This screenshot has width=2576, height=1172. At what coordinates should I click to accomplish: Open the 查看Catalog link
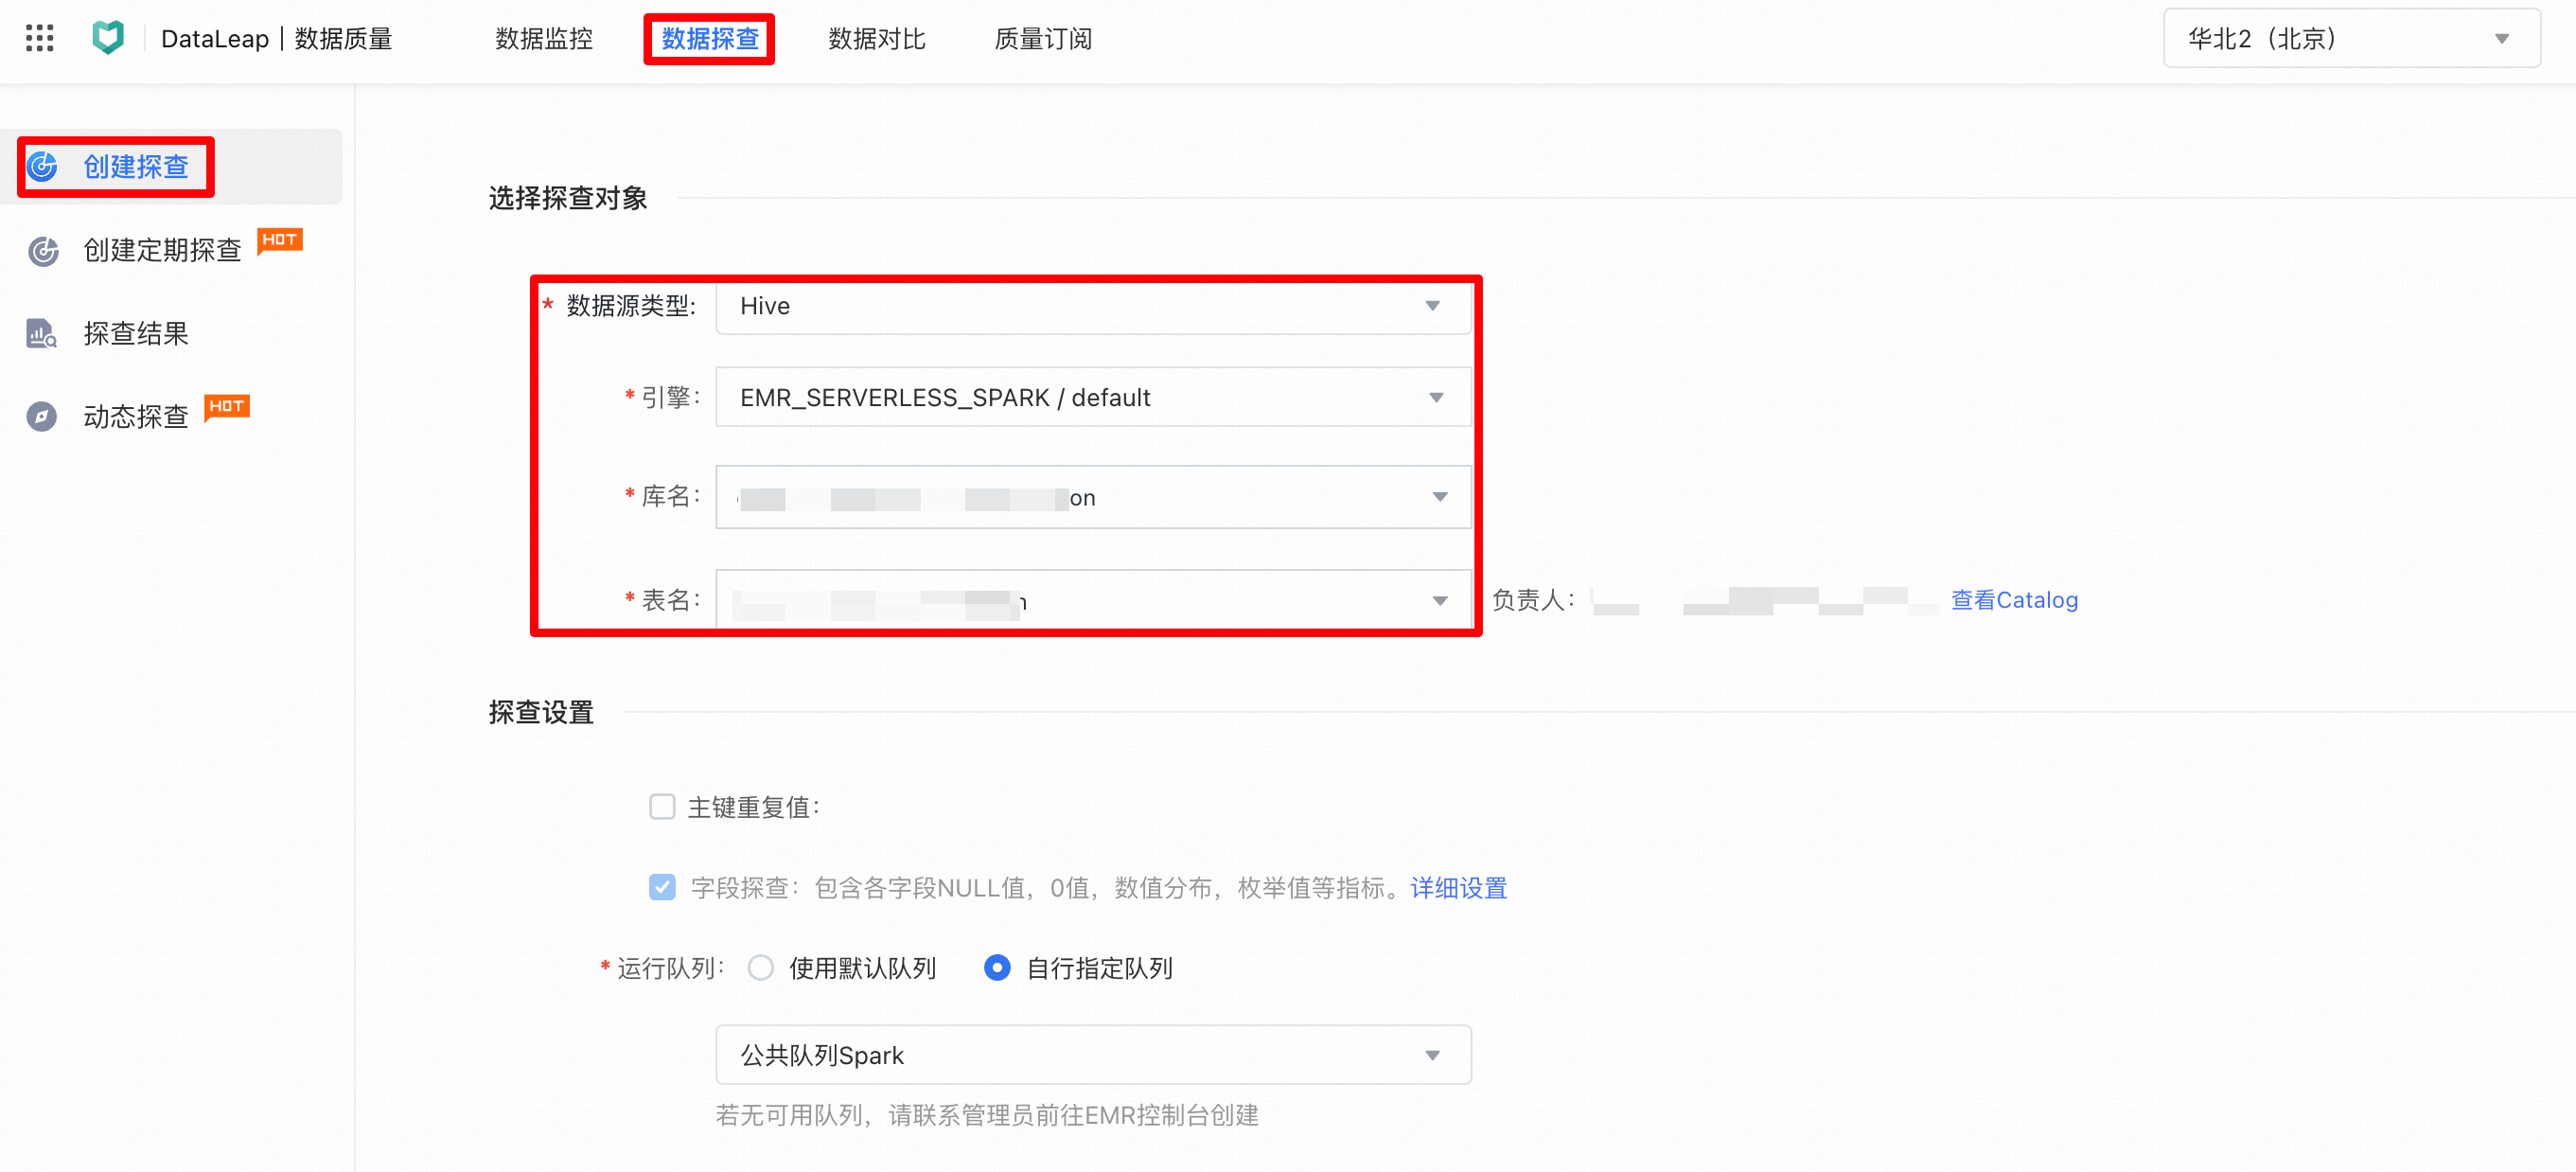[x=2014, y=599]
